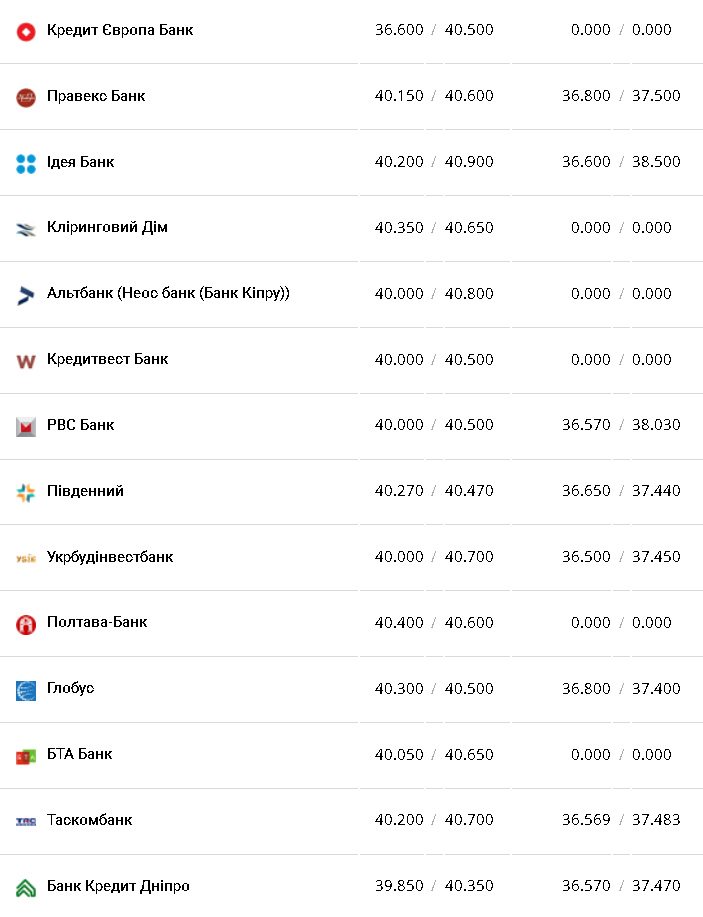Click the Південний rate 40.270 / 40.470
This screenshot has width=703, height=917.
tap(434, 491)
